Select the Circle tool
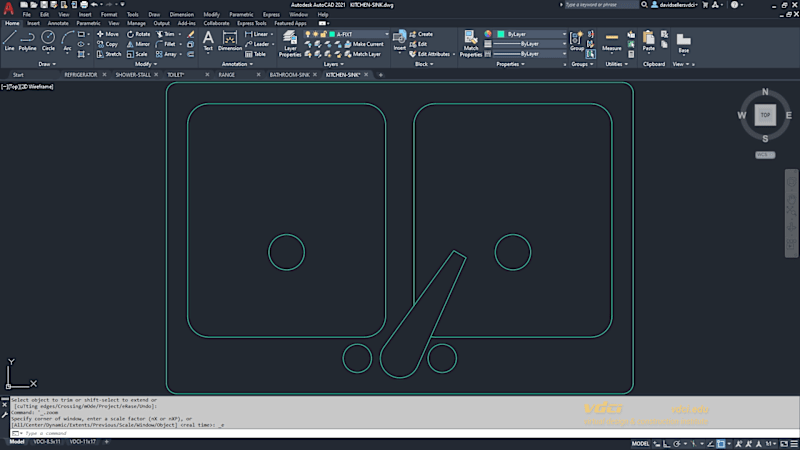Image resolution: width=800 pixels, height=450 pixels. [x=48, y=40]
